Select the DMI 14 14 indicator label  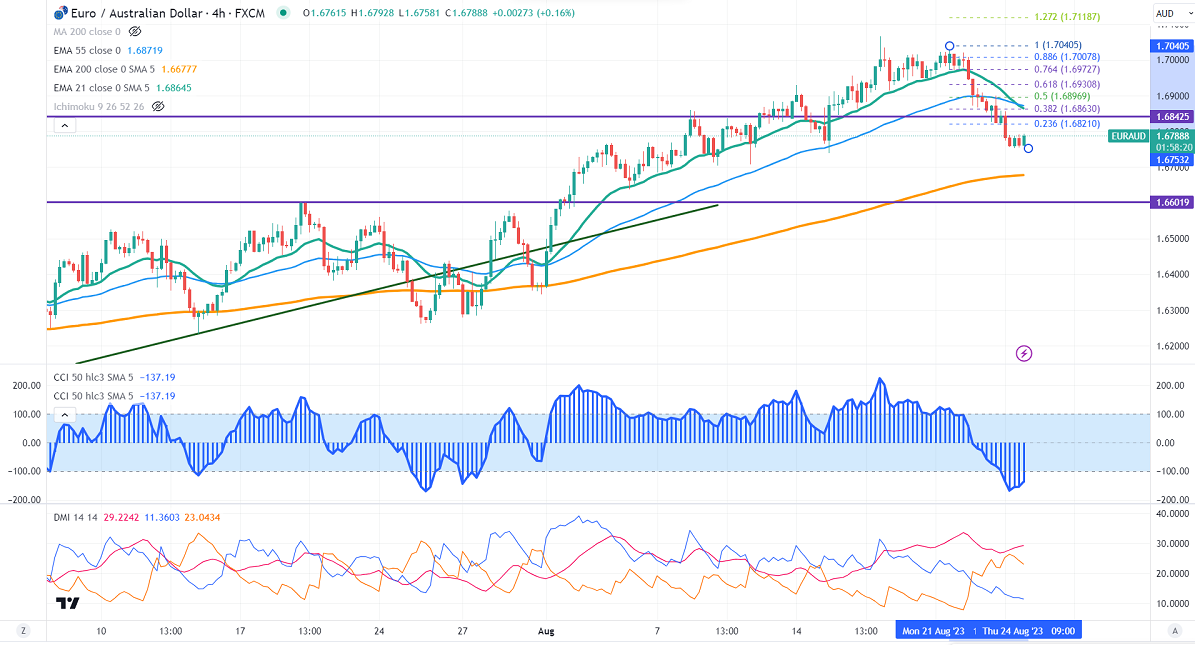click(x=75, y=518)
